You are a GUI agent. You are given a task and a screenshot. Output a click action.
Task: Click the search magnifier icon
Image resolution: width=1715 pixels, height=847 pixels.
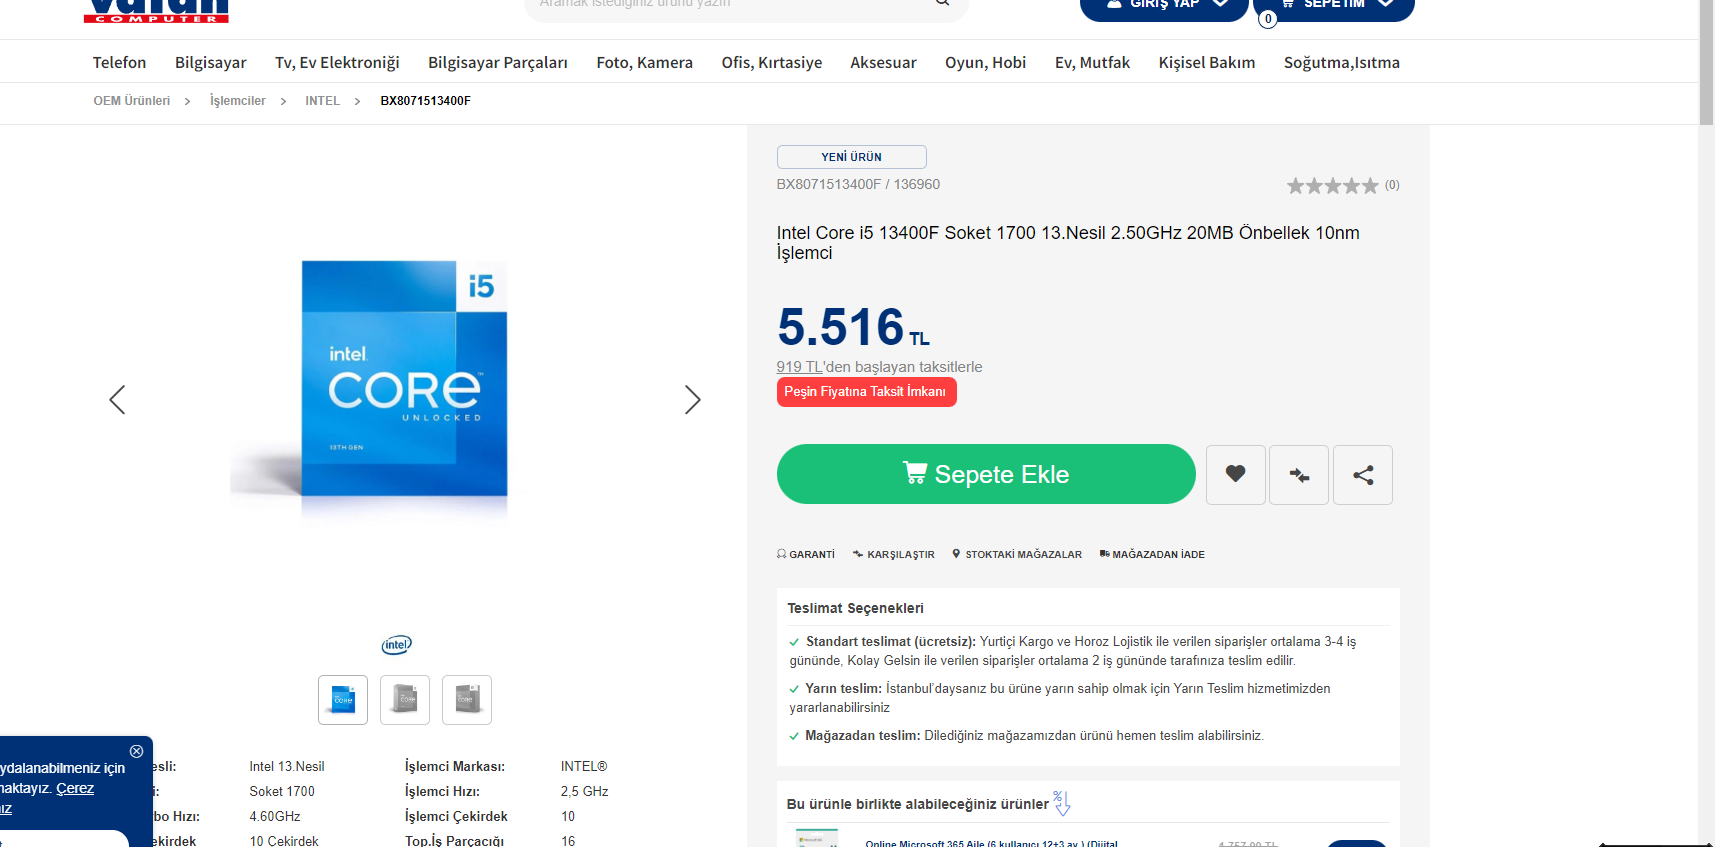(942, 3)
